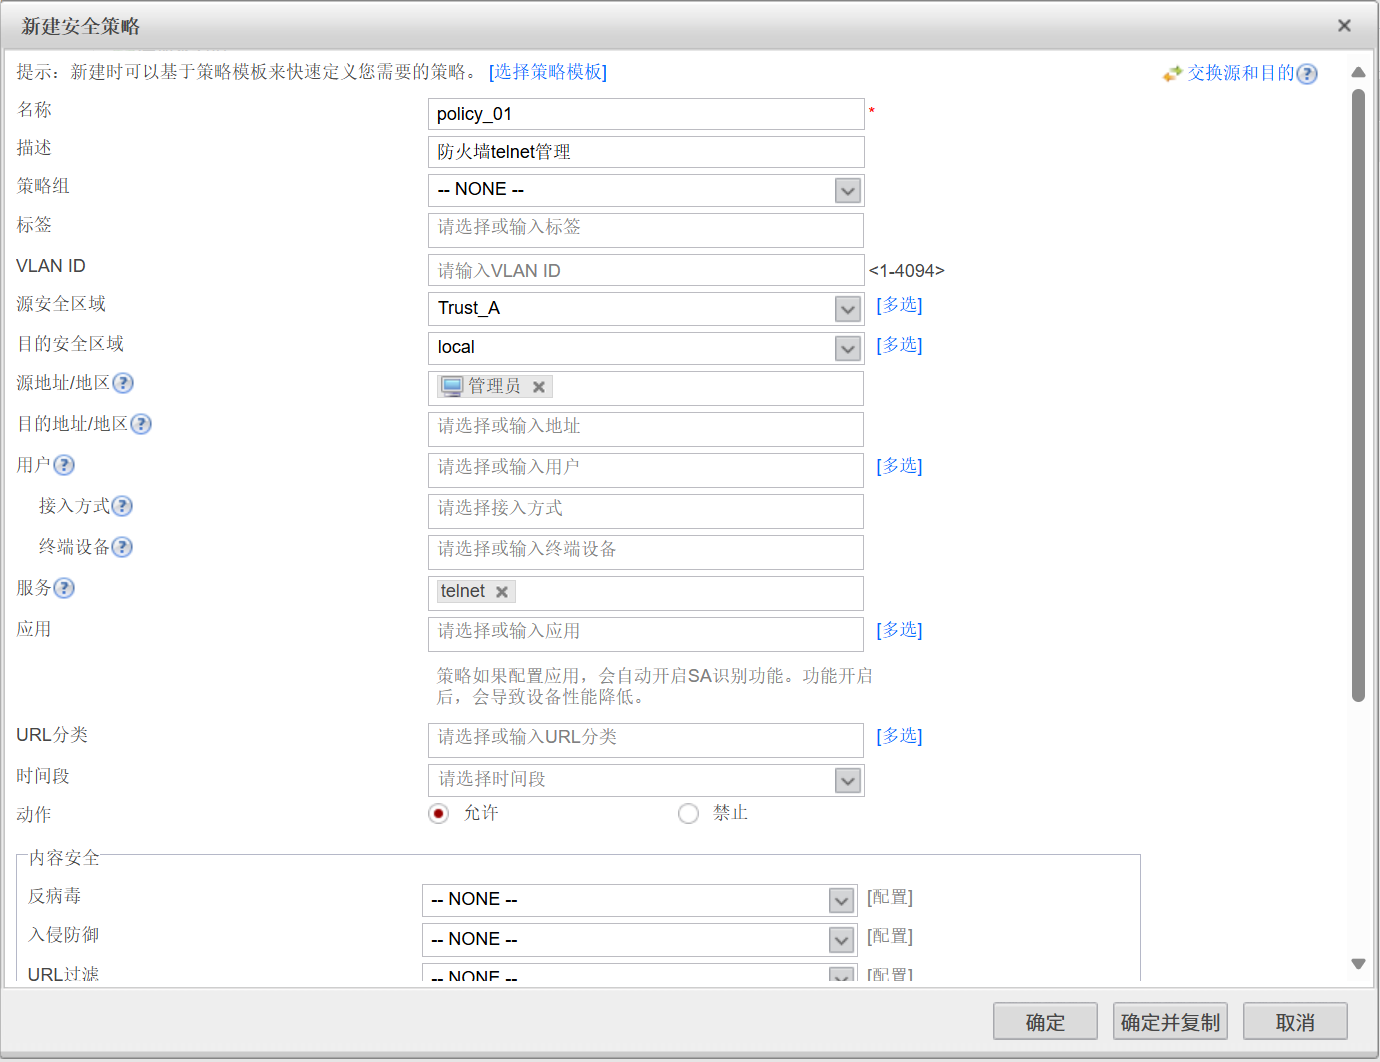
Task: Expand the 反病毒 NONE dropdown
Action: (842, 900)
